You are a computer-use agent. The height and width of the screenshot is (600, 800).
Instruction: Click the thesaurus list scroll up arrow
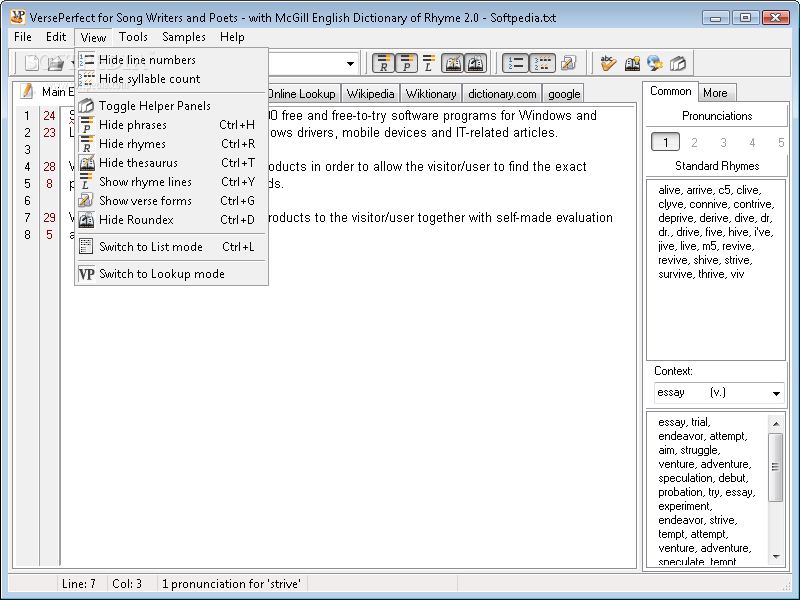click(x=776, y=423)
